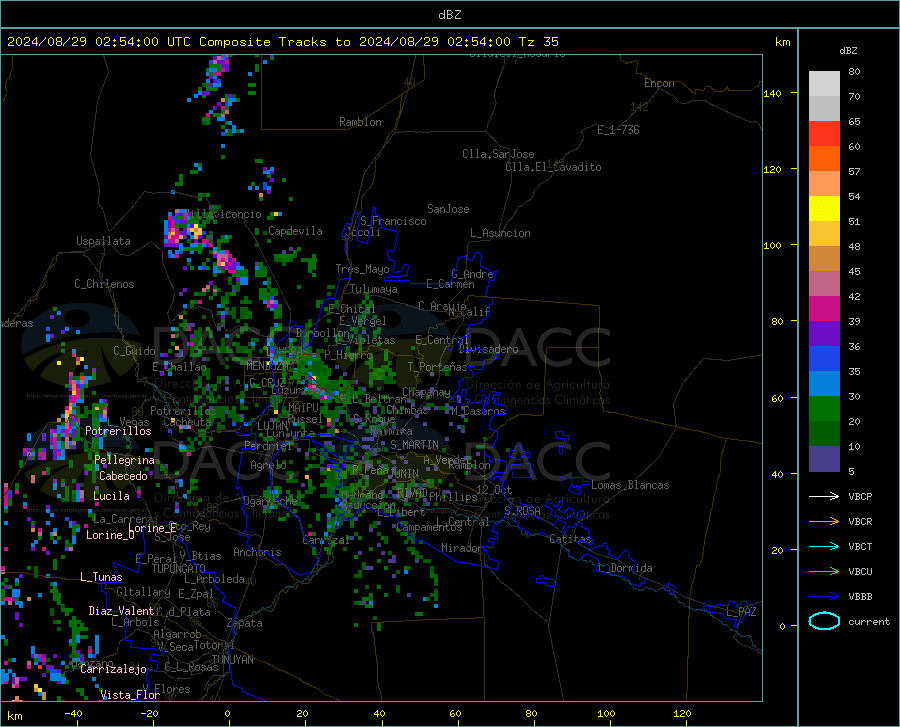Click the L_Dormida place label
900x727 pixels.
click(625, 568)
